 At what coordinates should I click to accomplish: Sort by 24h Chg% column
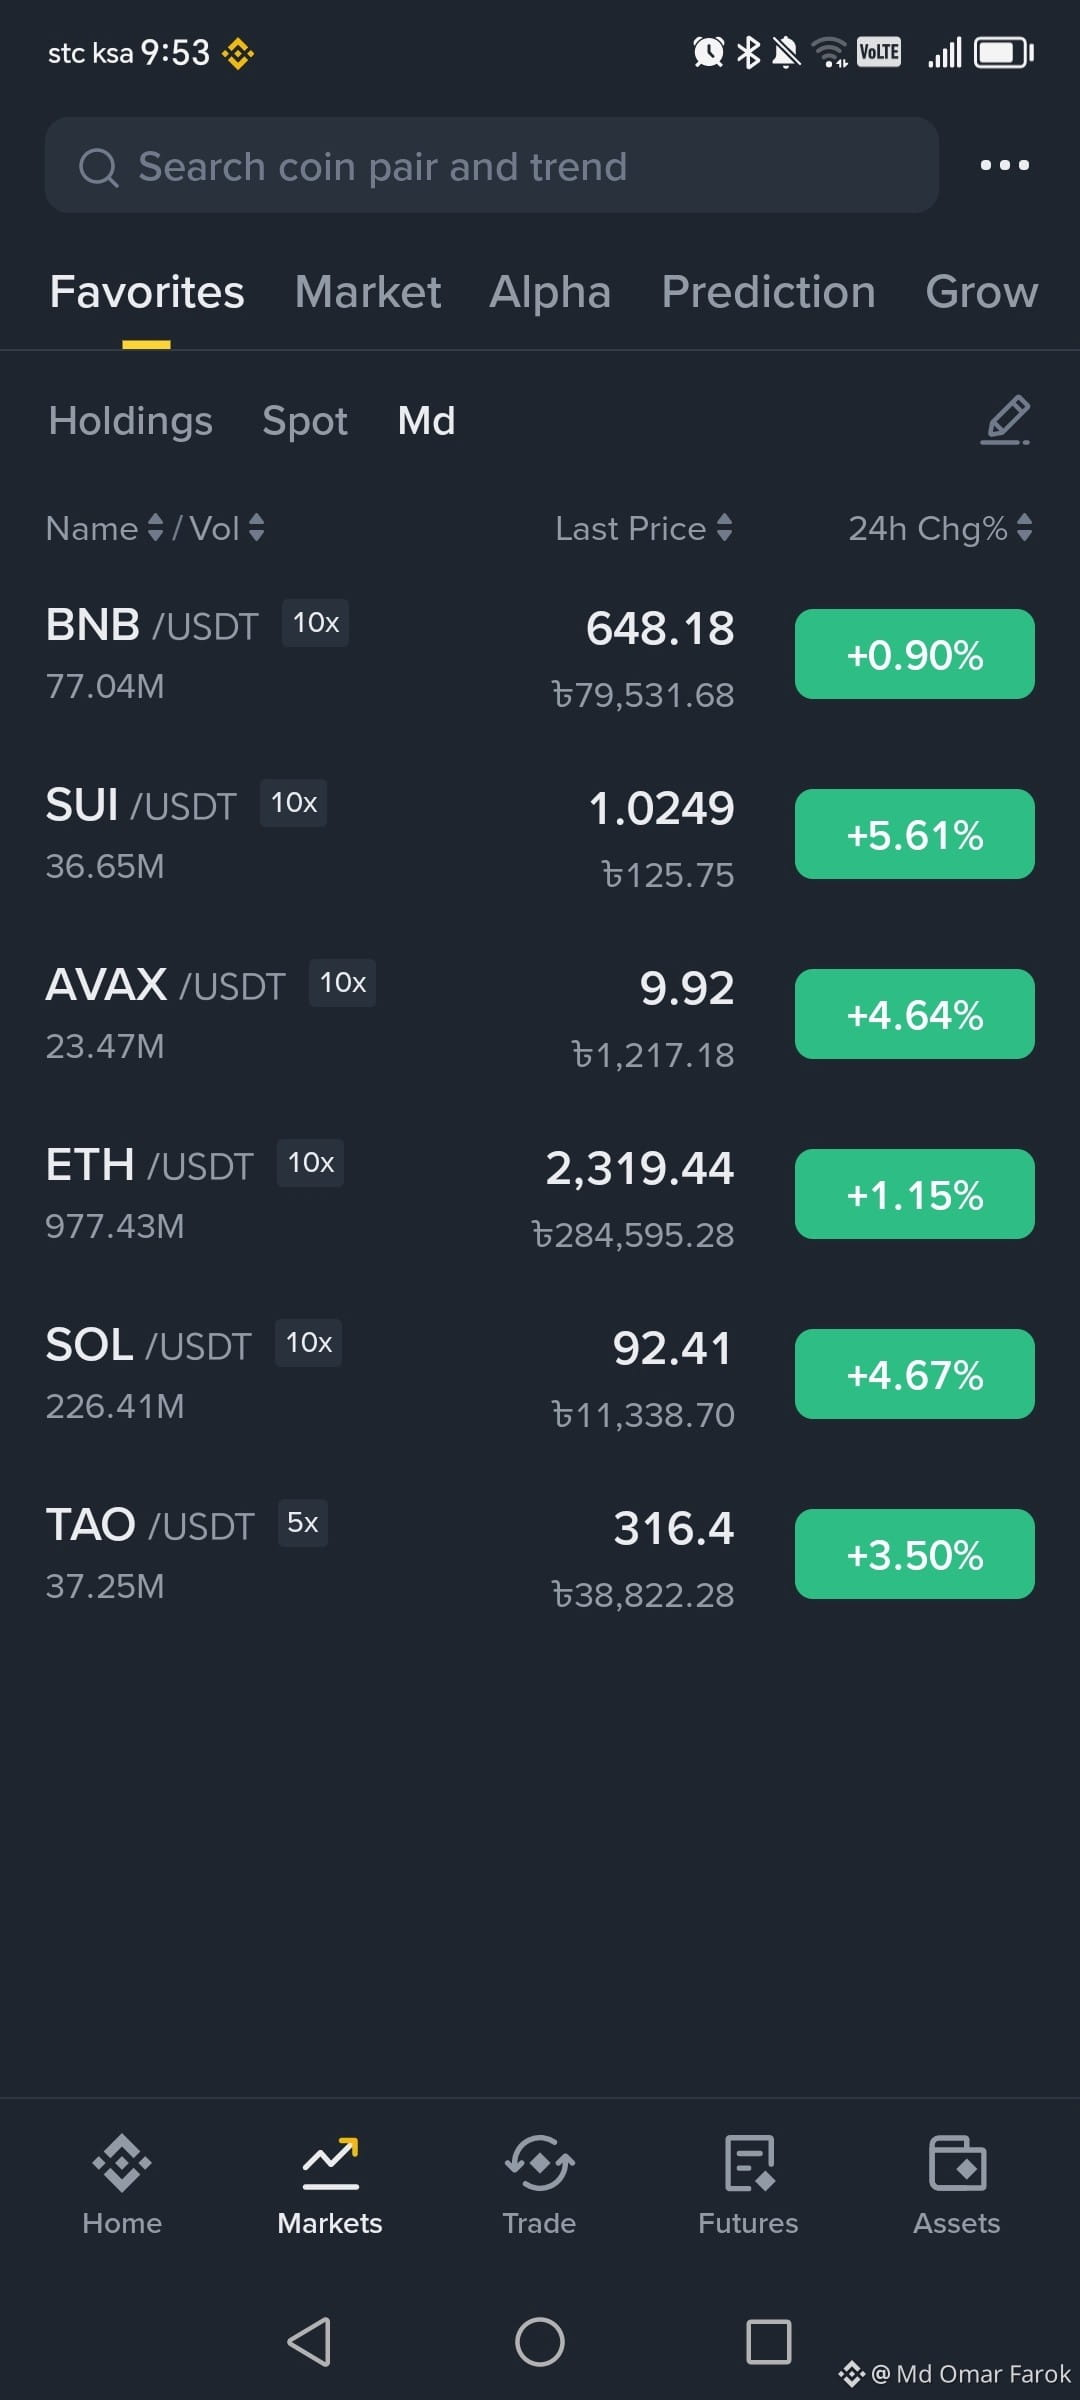pyautogui.click(x=940, y=528)
